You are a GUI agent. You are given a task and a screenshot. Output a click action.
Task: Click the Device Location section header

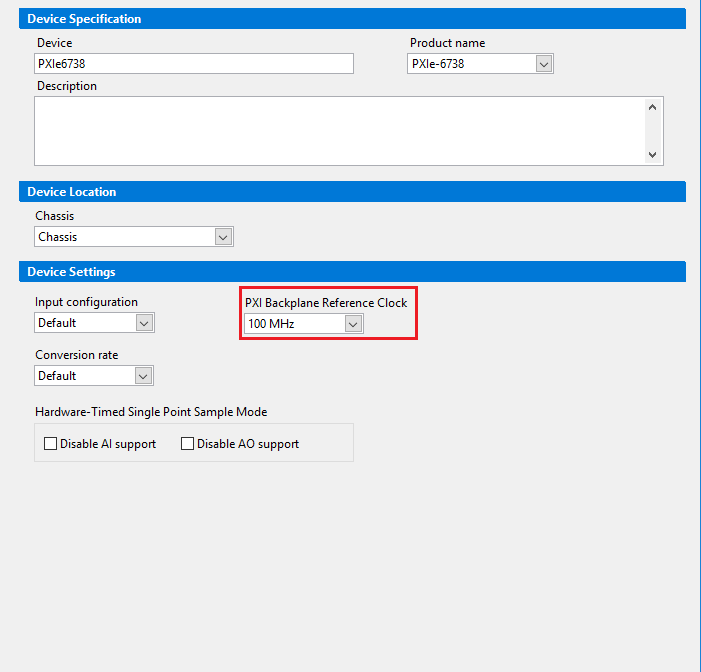coord(352,191)
